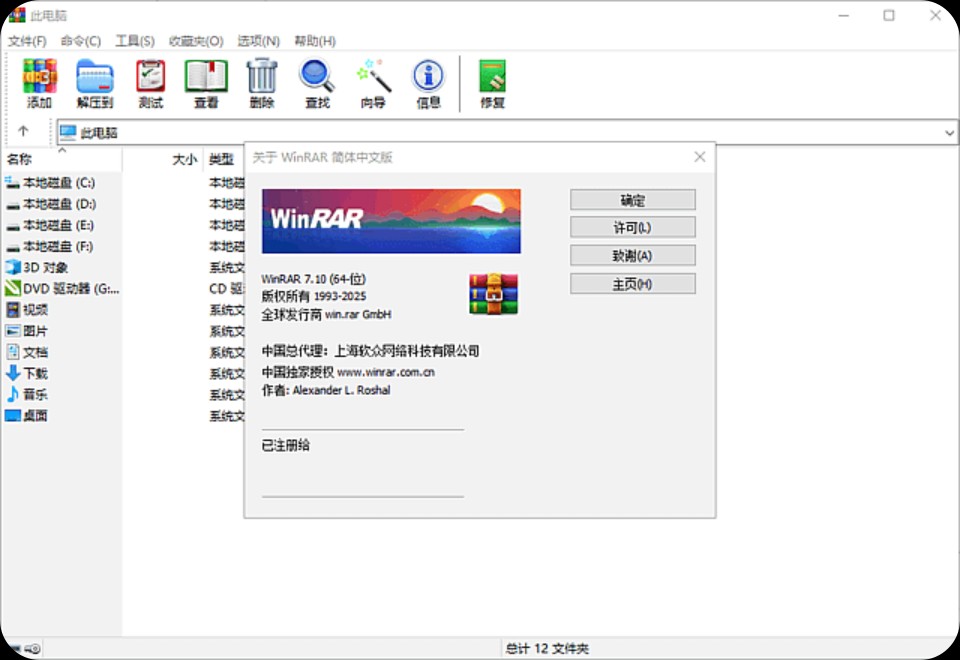Select Local Disk (C:) drive icon
Viewport: 960px width, 660px height.
(x=12, y=182)
